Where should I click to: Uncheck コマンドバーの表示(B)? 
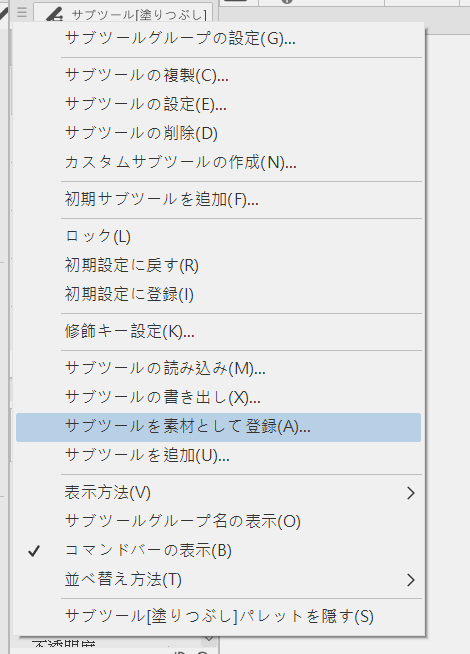[219, 551]
